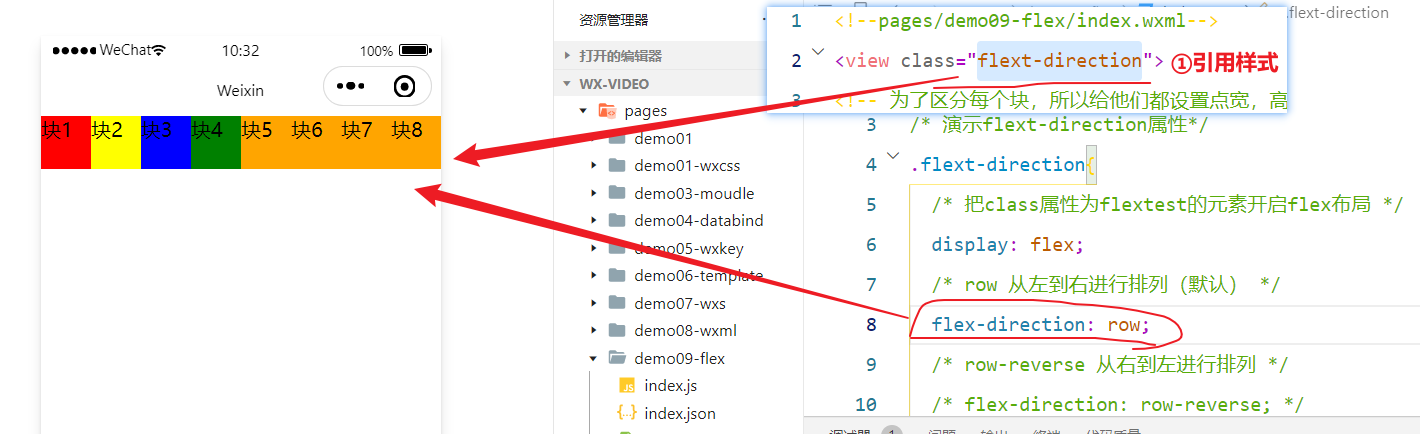Click the flex-direction: row; line
The image size is (1420, 434).
pyautogui.click(x=1041, y=325)
